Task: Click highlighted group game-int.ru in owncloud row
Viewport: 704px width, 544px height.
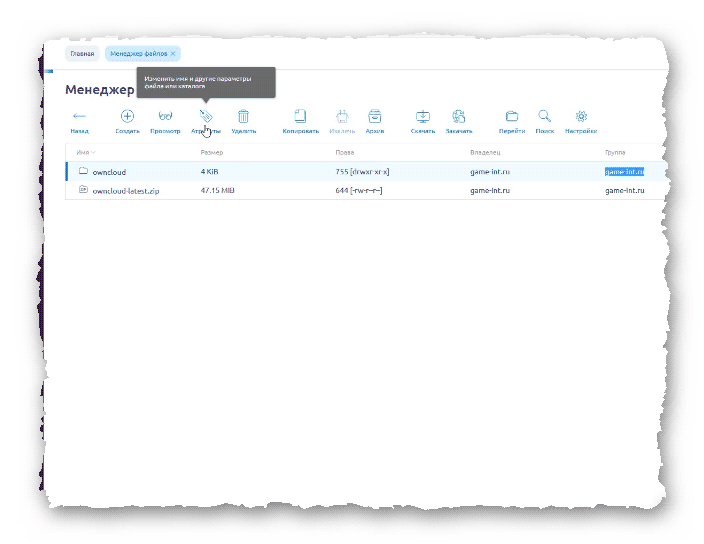Action: pyautogui.click(x=625, y=171)
